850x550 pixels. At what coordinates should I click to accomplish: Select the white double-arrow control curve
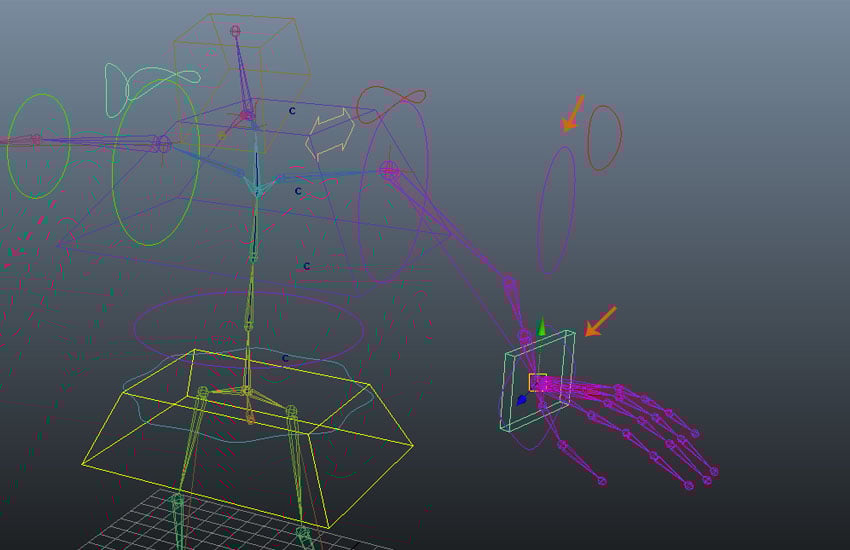click(329, 136)
